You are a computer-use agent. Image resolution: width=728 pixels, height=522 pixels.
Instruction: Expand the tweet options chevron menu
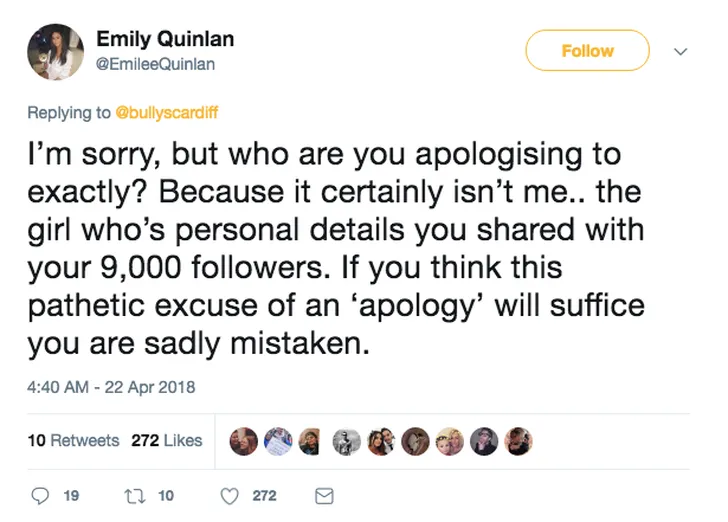tap(682, 52)
